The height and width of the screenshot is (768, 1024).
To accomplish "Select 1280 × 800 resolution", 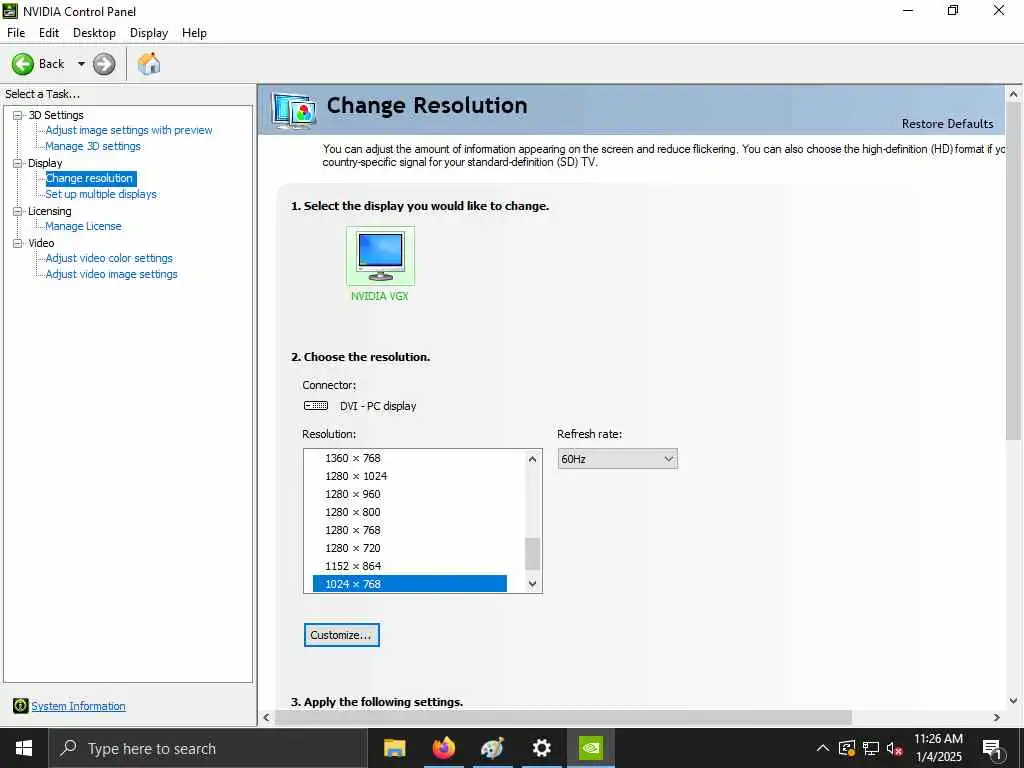I will [353, 512].
